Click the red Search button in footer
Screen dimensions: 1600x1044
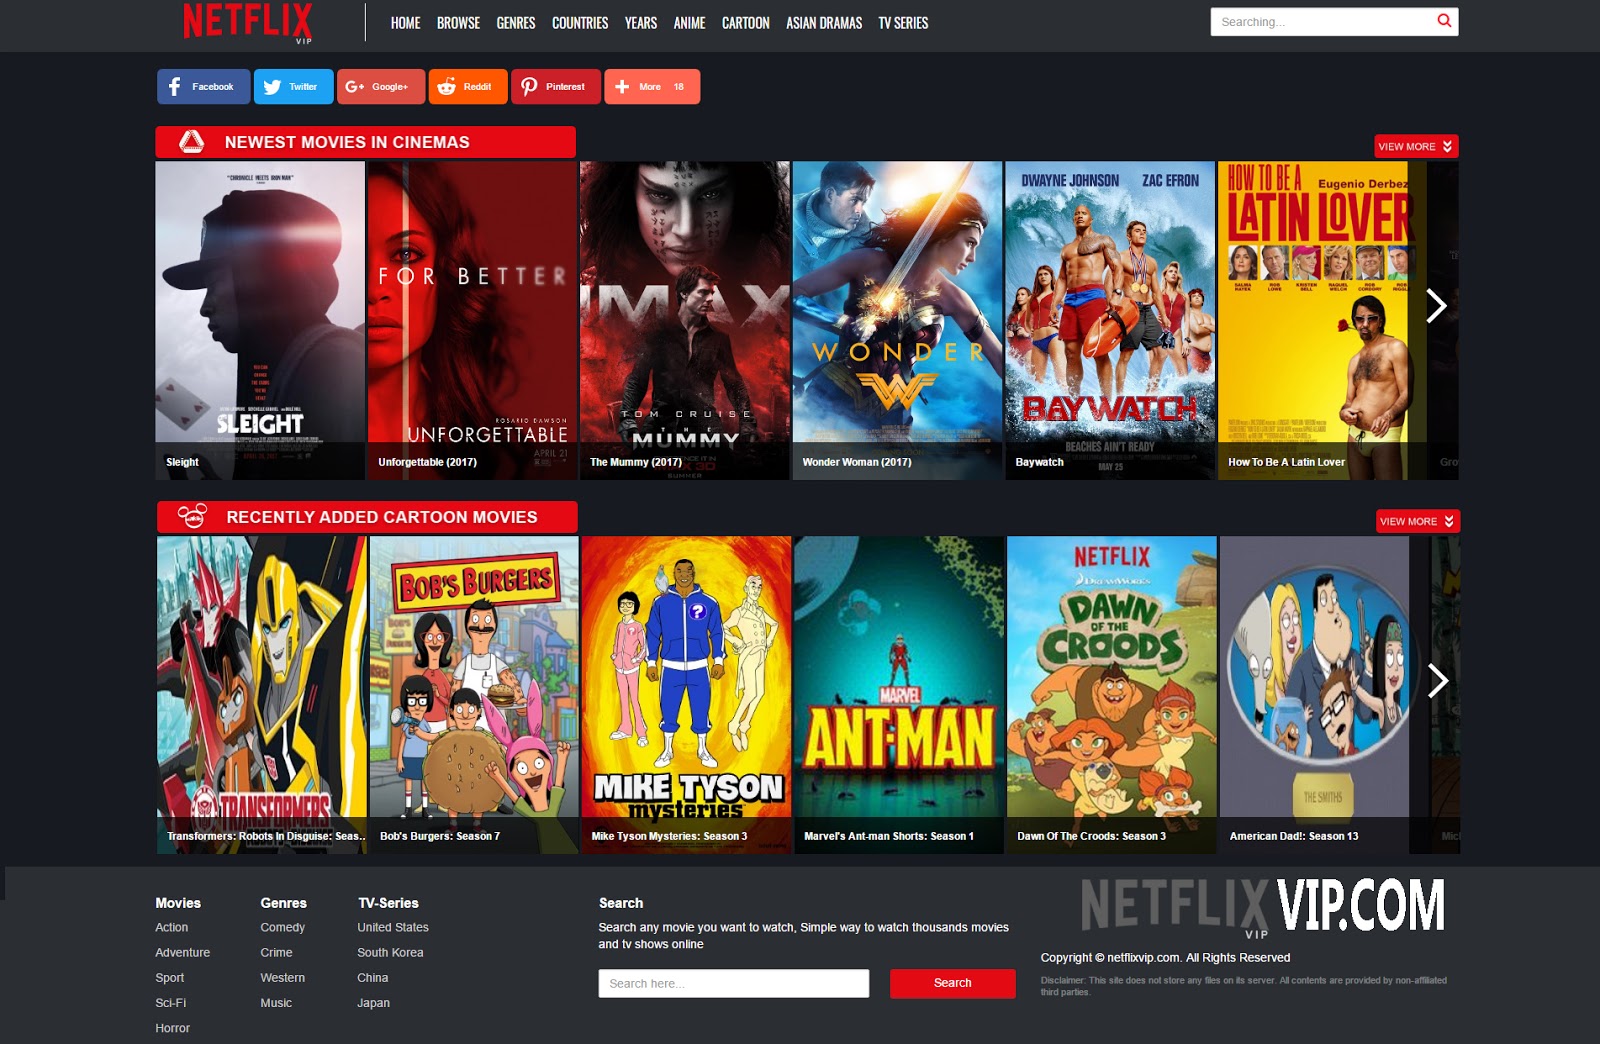click(953, 983)
